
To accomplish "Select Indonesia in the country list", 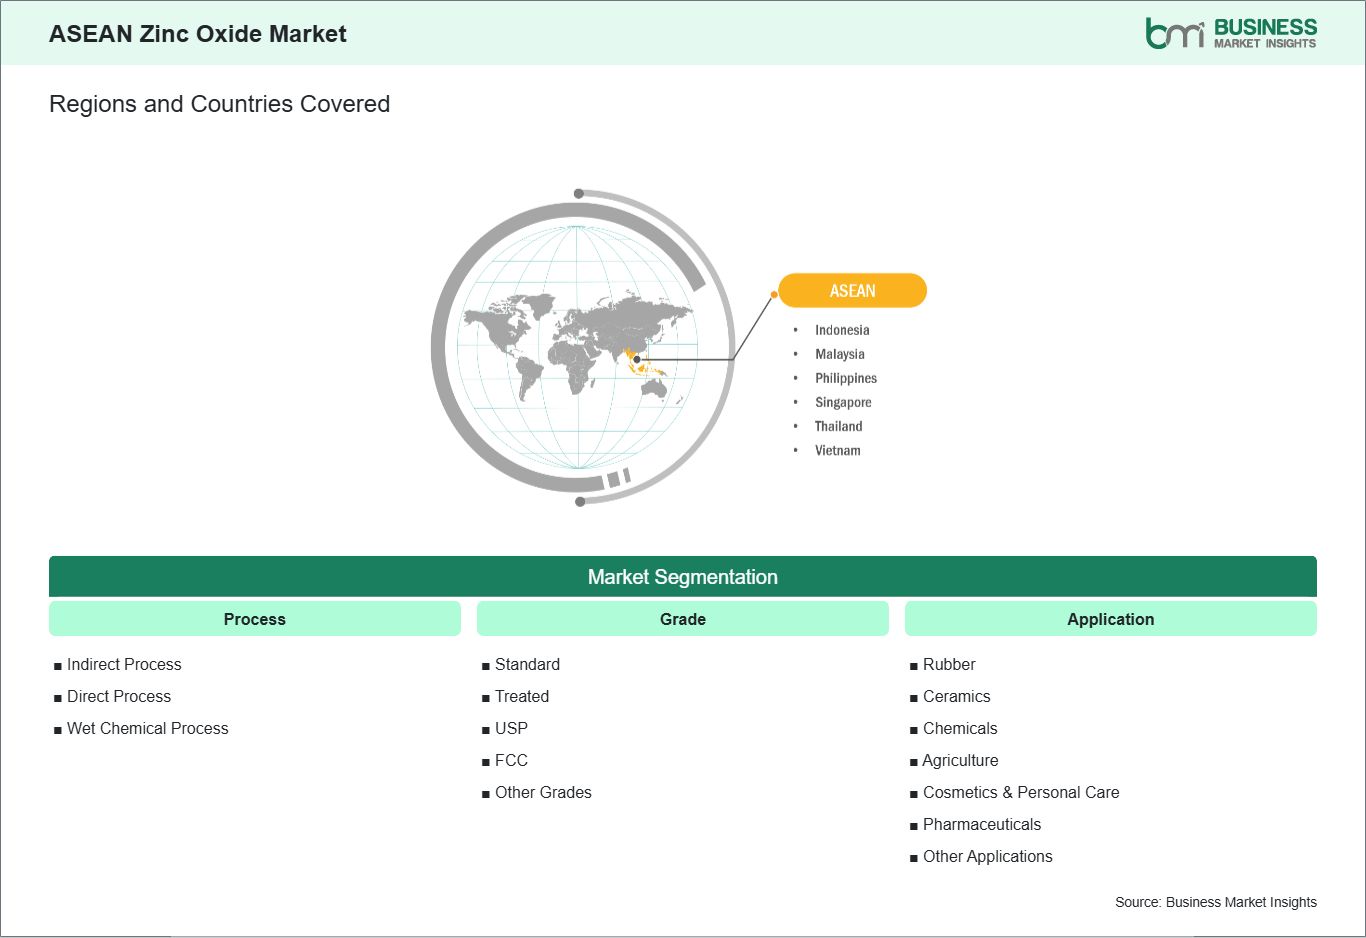I will (x=842, y=330).
